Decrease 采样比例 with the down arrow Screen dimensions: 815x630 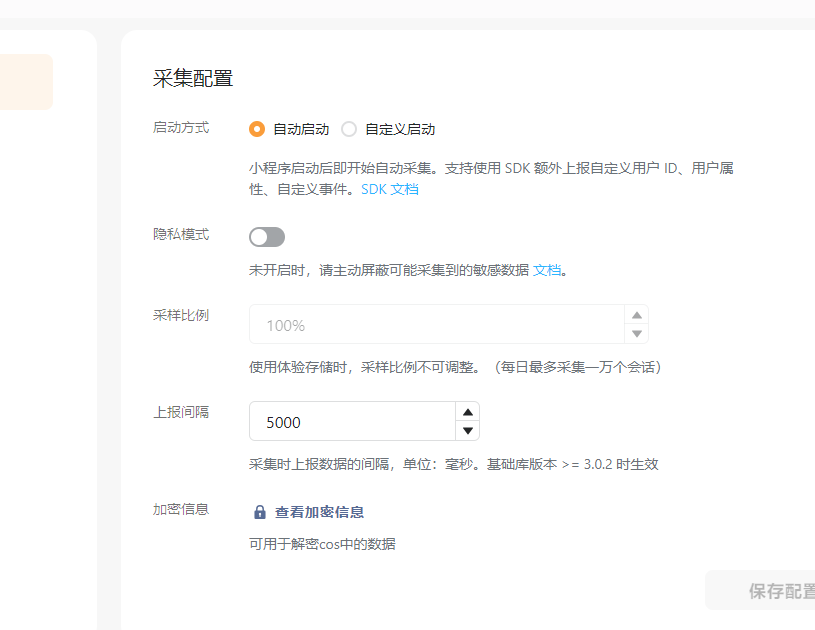click(637, 334)
